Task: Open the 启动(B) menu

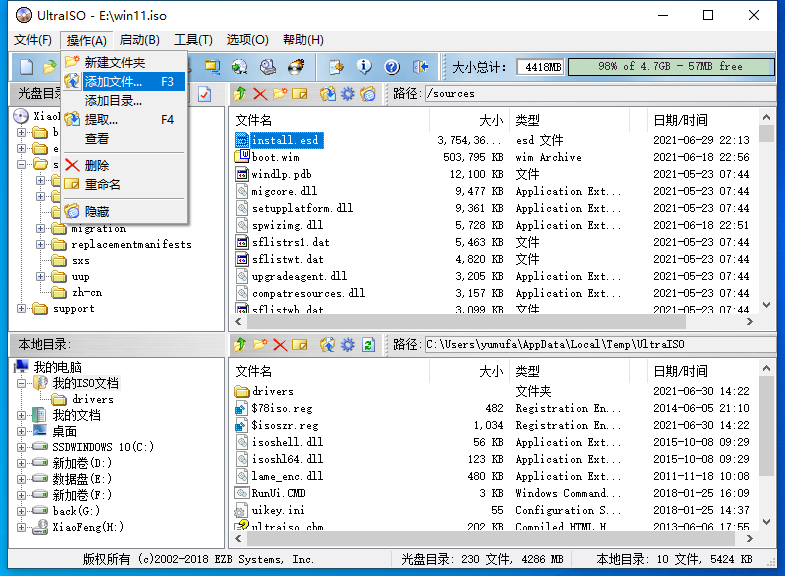Action: [x=140, y=40]
